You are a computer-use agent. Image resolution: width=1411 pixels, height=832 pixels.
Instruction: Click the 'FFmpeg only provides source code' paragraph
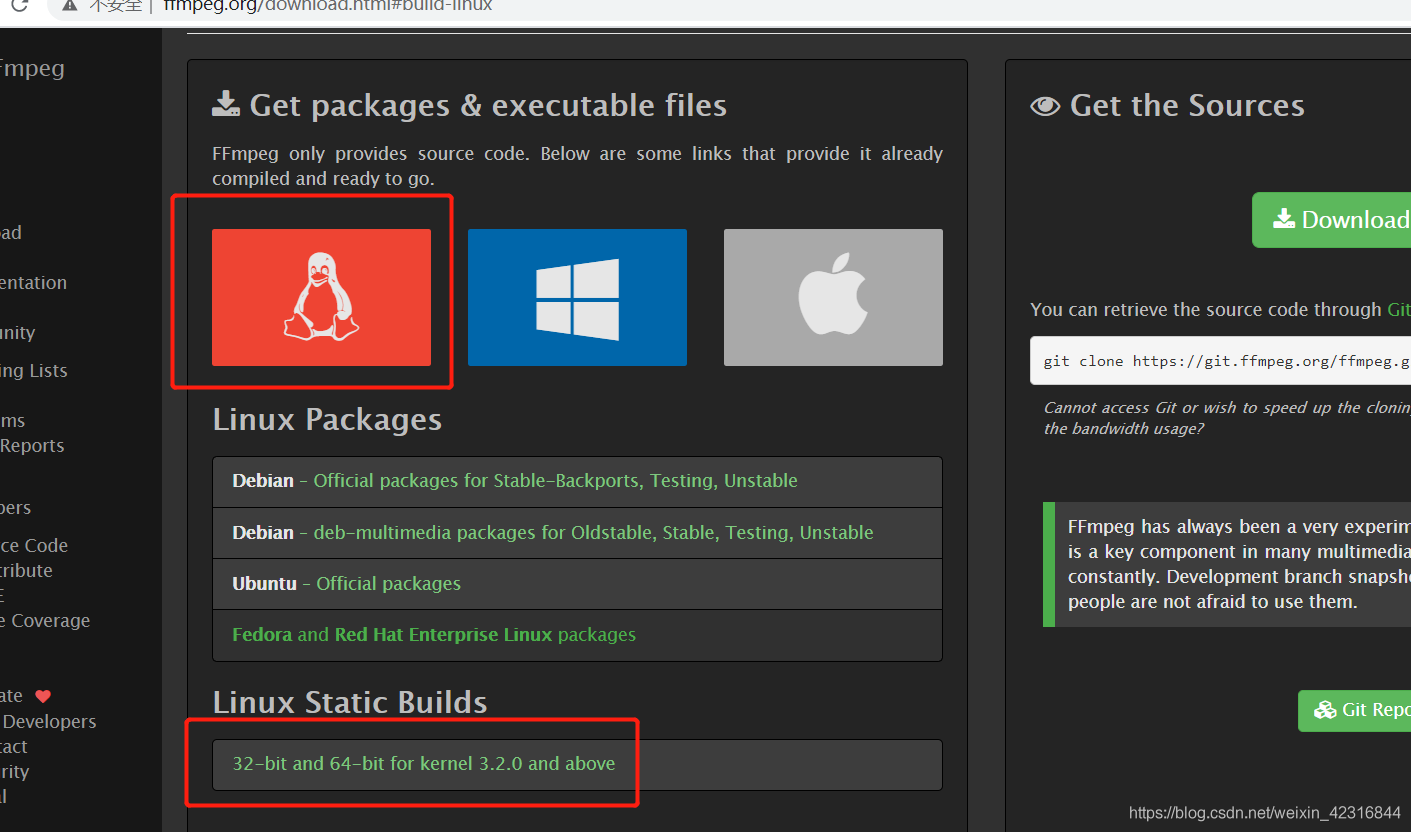[577, 166]
